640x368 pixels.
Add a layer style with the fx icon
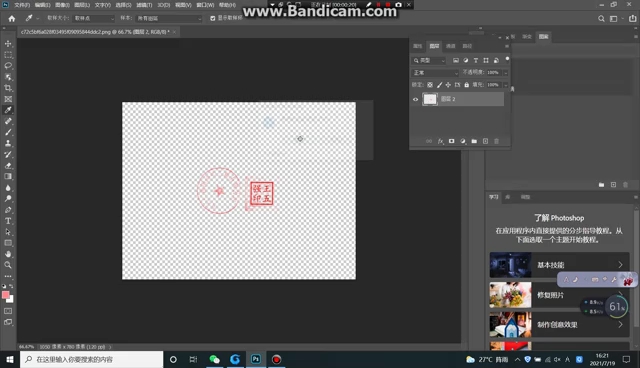tap(440, 141)
